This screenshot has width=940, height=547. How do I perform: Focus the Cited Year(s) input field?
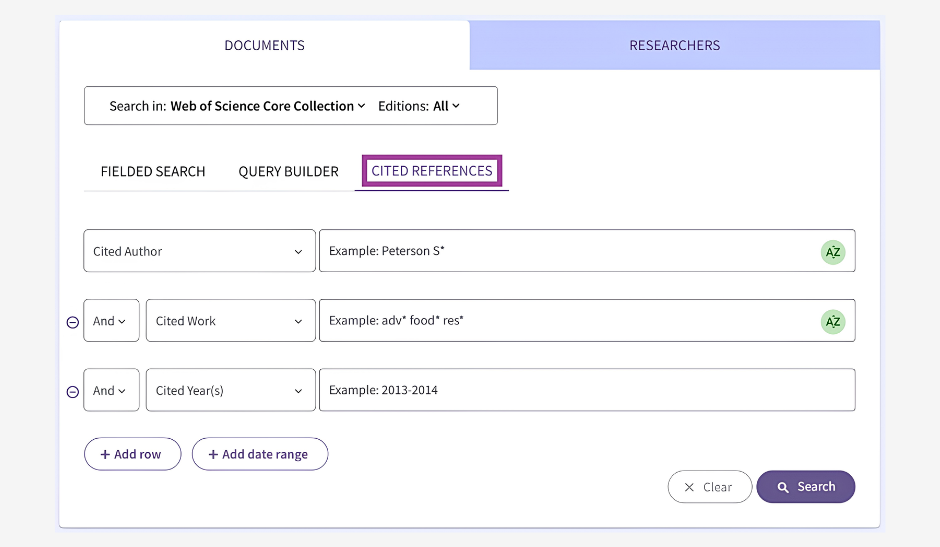click(588, 390)
